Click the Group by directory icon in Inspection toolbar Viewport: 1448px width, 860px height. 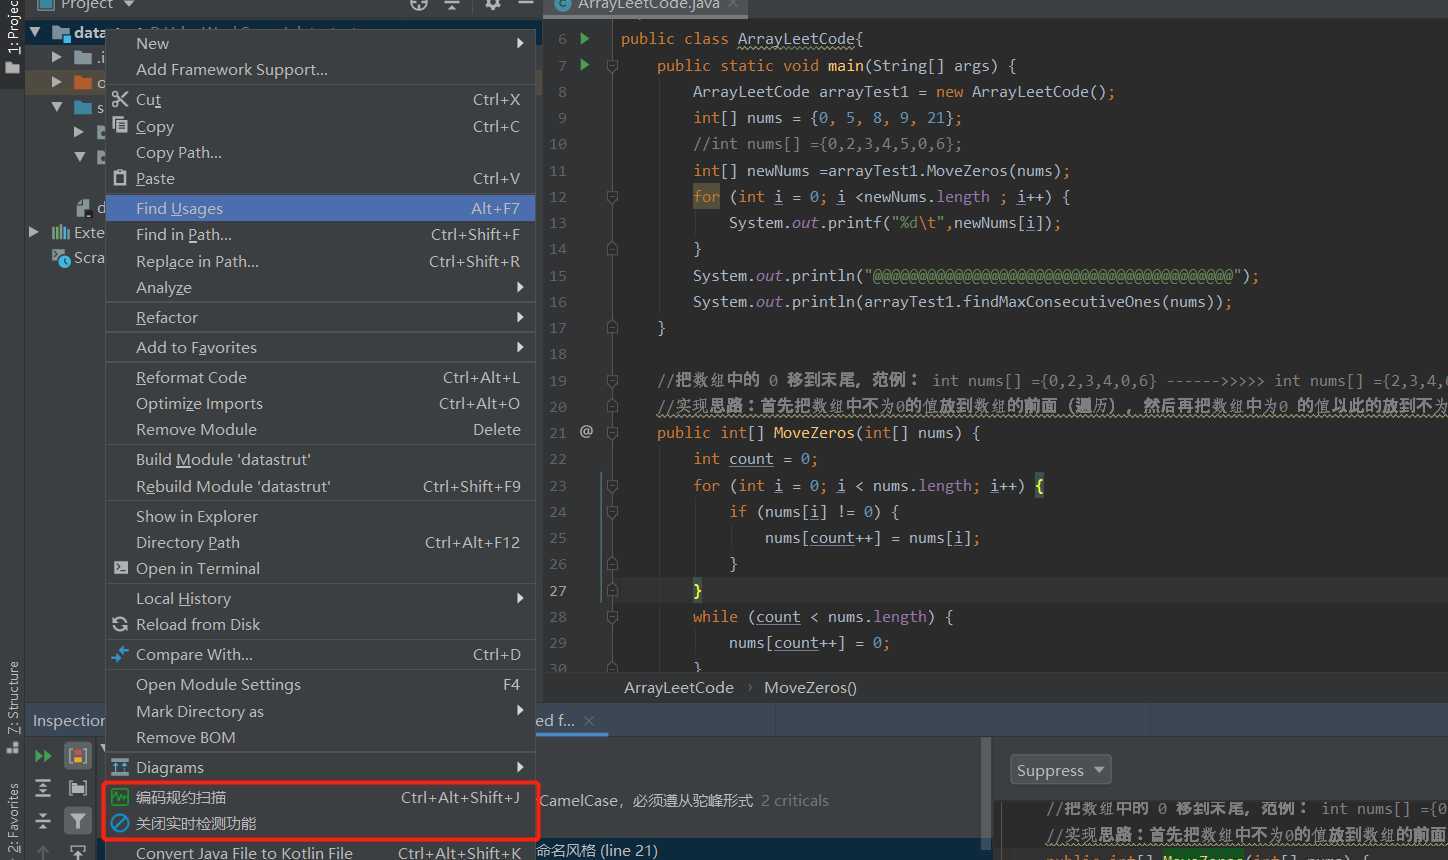click(x=78, y=788)
